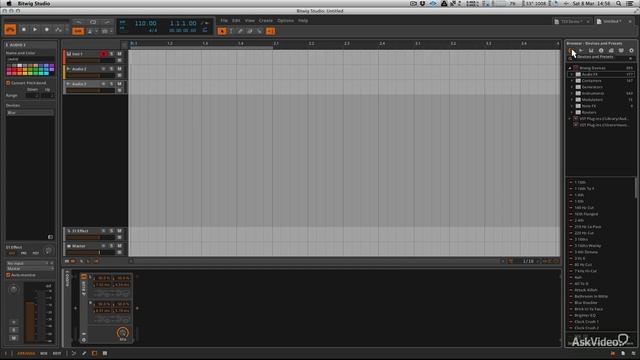640x360 pixels.
Task: Expand the Generators folder
Action: pos(572,87)
